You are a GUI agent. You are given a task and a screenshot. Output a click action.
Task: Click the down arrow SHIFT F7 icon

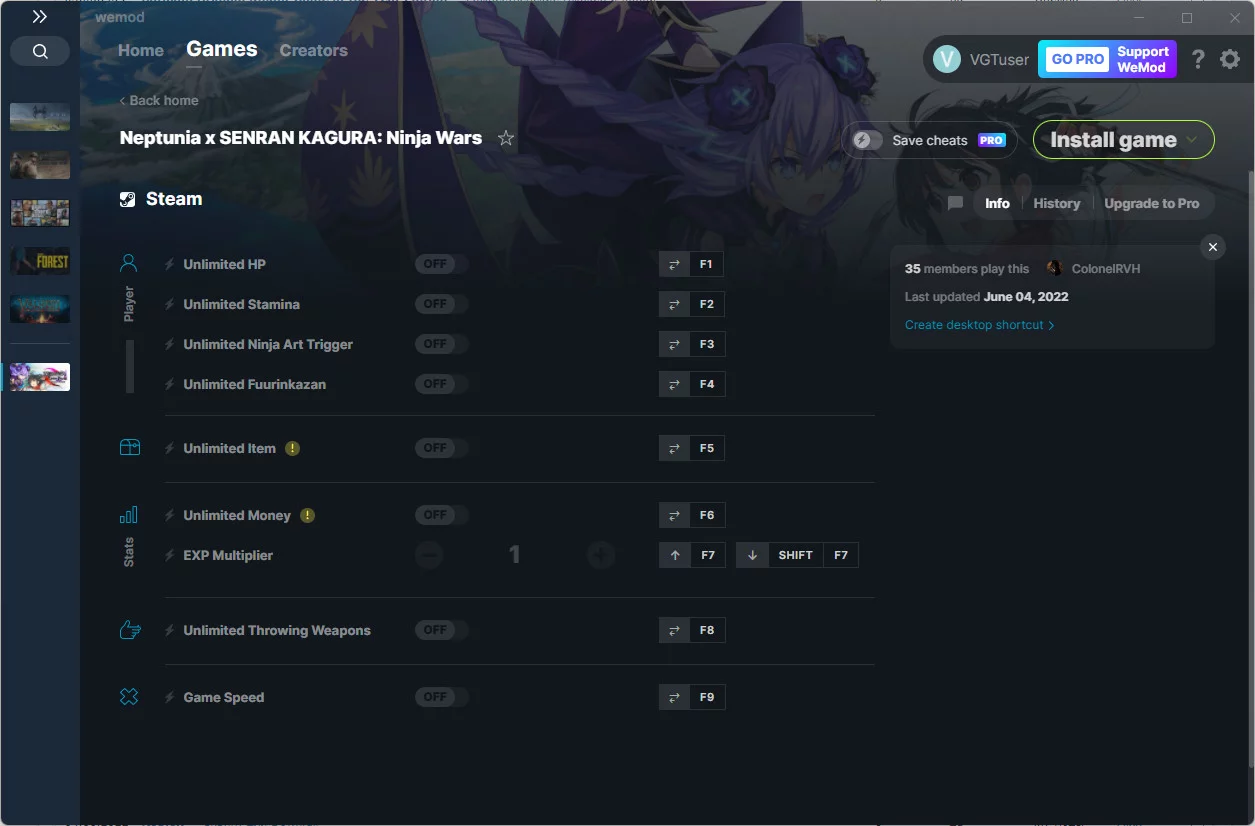(x=752, y=555)
